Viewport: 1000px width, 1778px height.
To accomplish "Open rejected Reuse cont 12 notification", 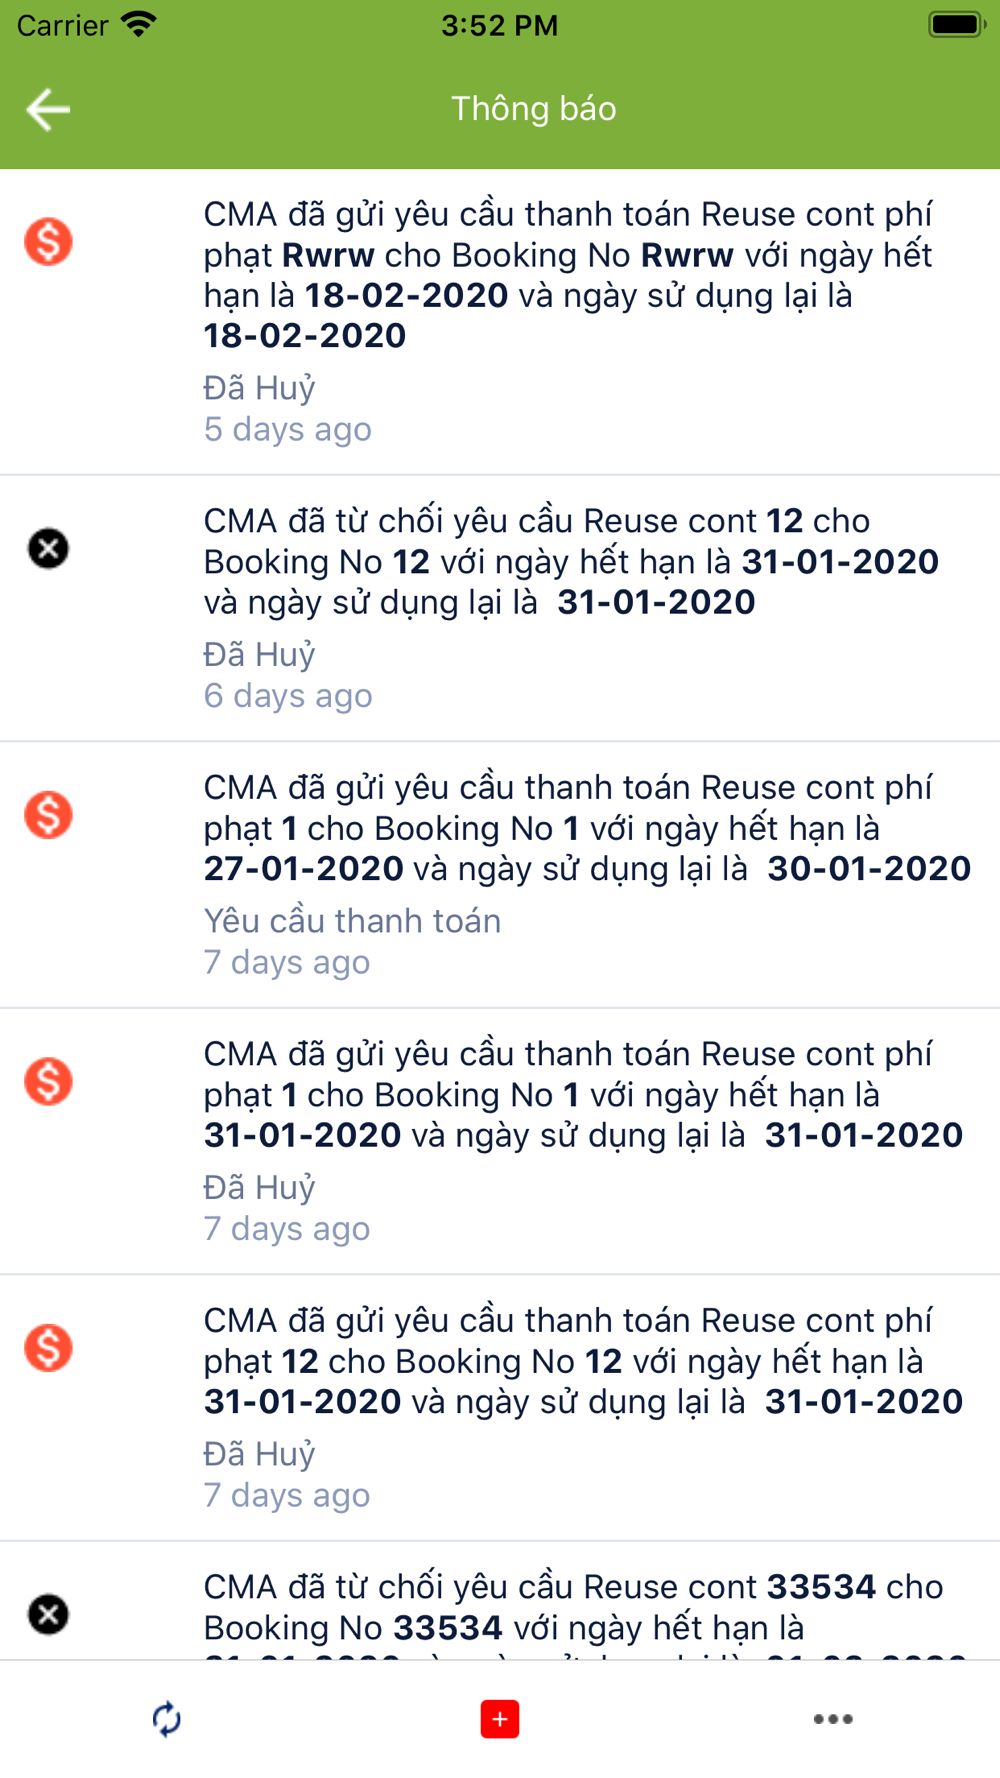I will click(x=500, y=608).
